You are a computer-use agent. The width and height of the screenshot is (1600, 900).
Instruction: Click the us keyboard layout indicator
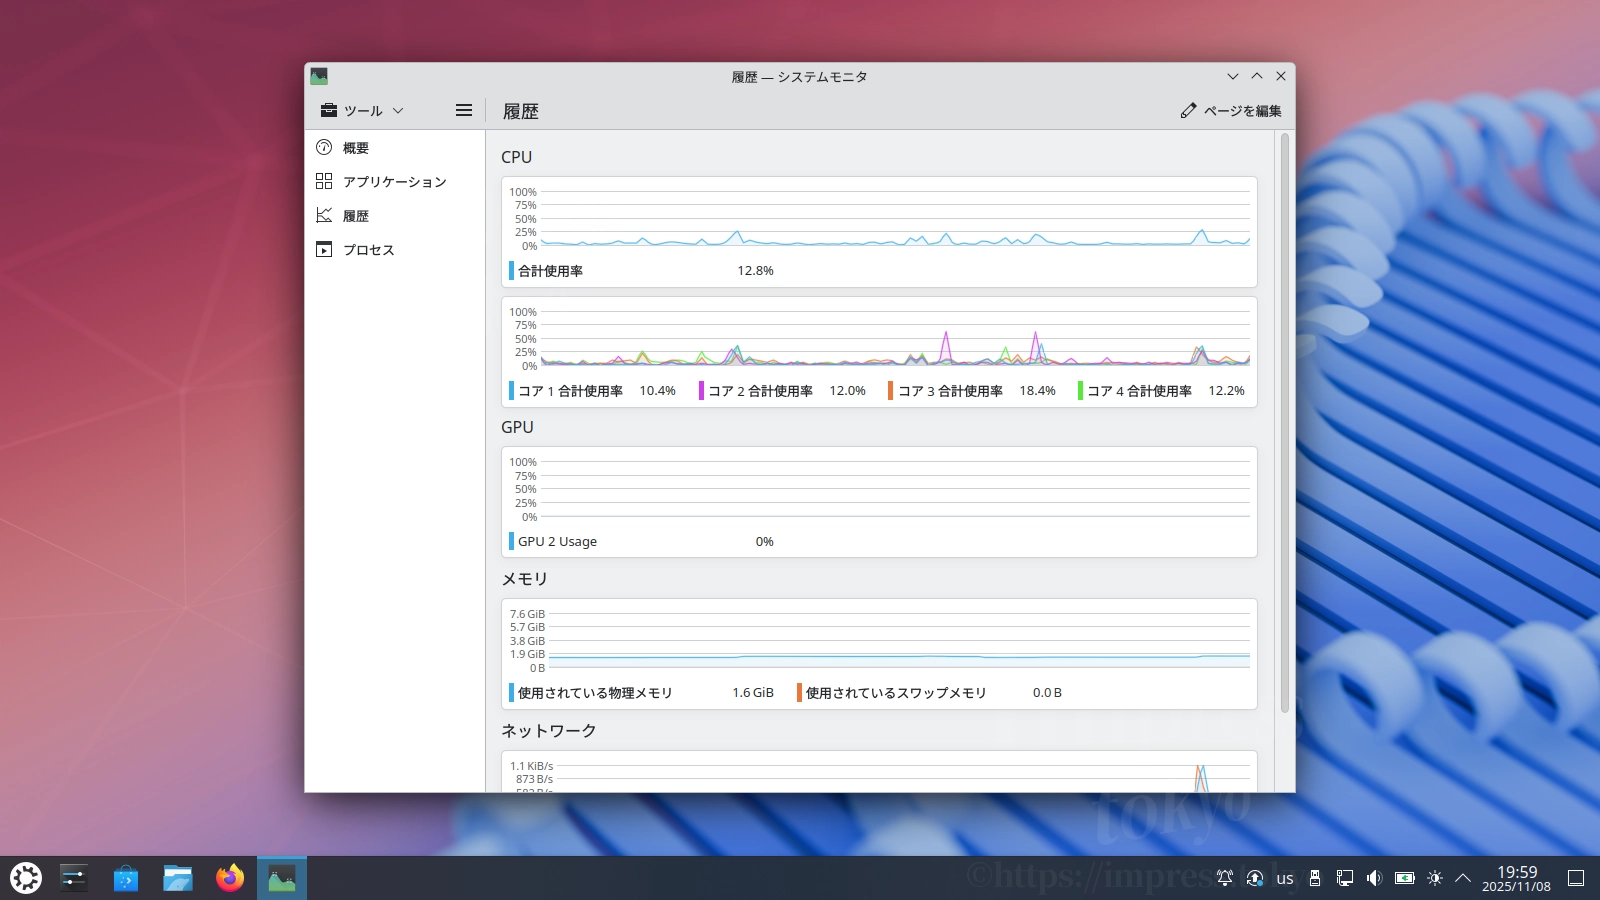(1285, 878)
